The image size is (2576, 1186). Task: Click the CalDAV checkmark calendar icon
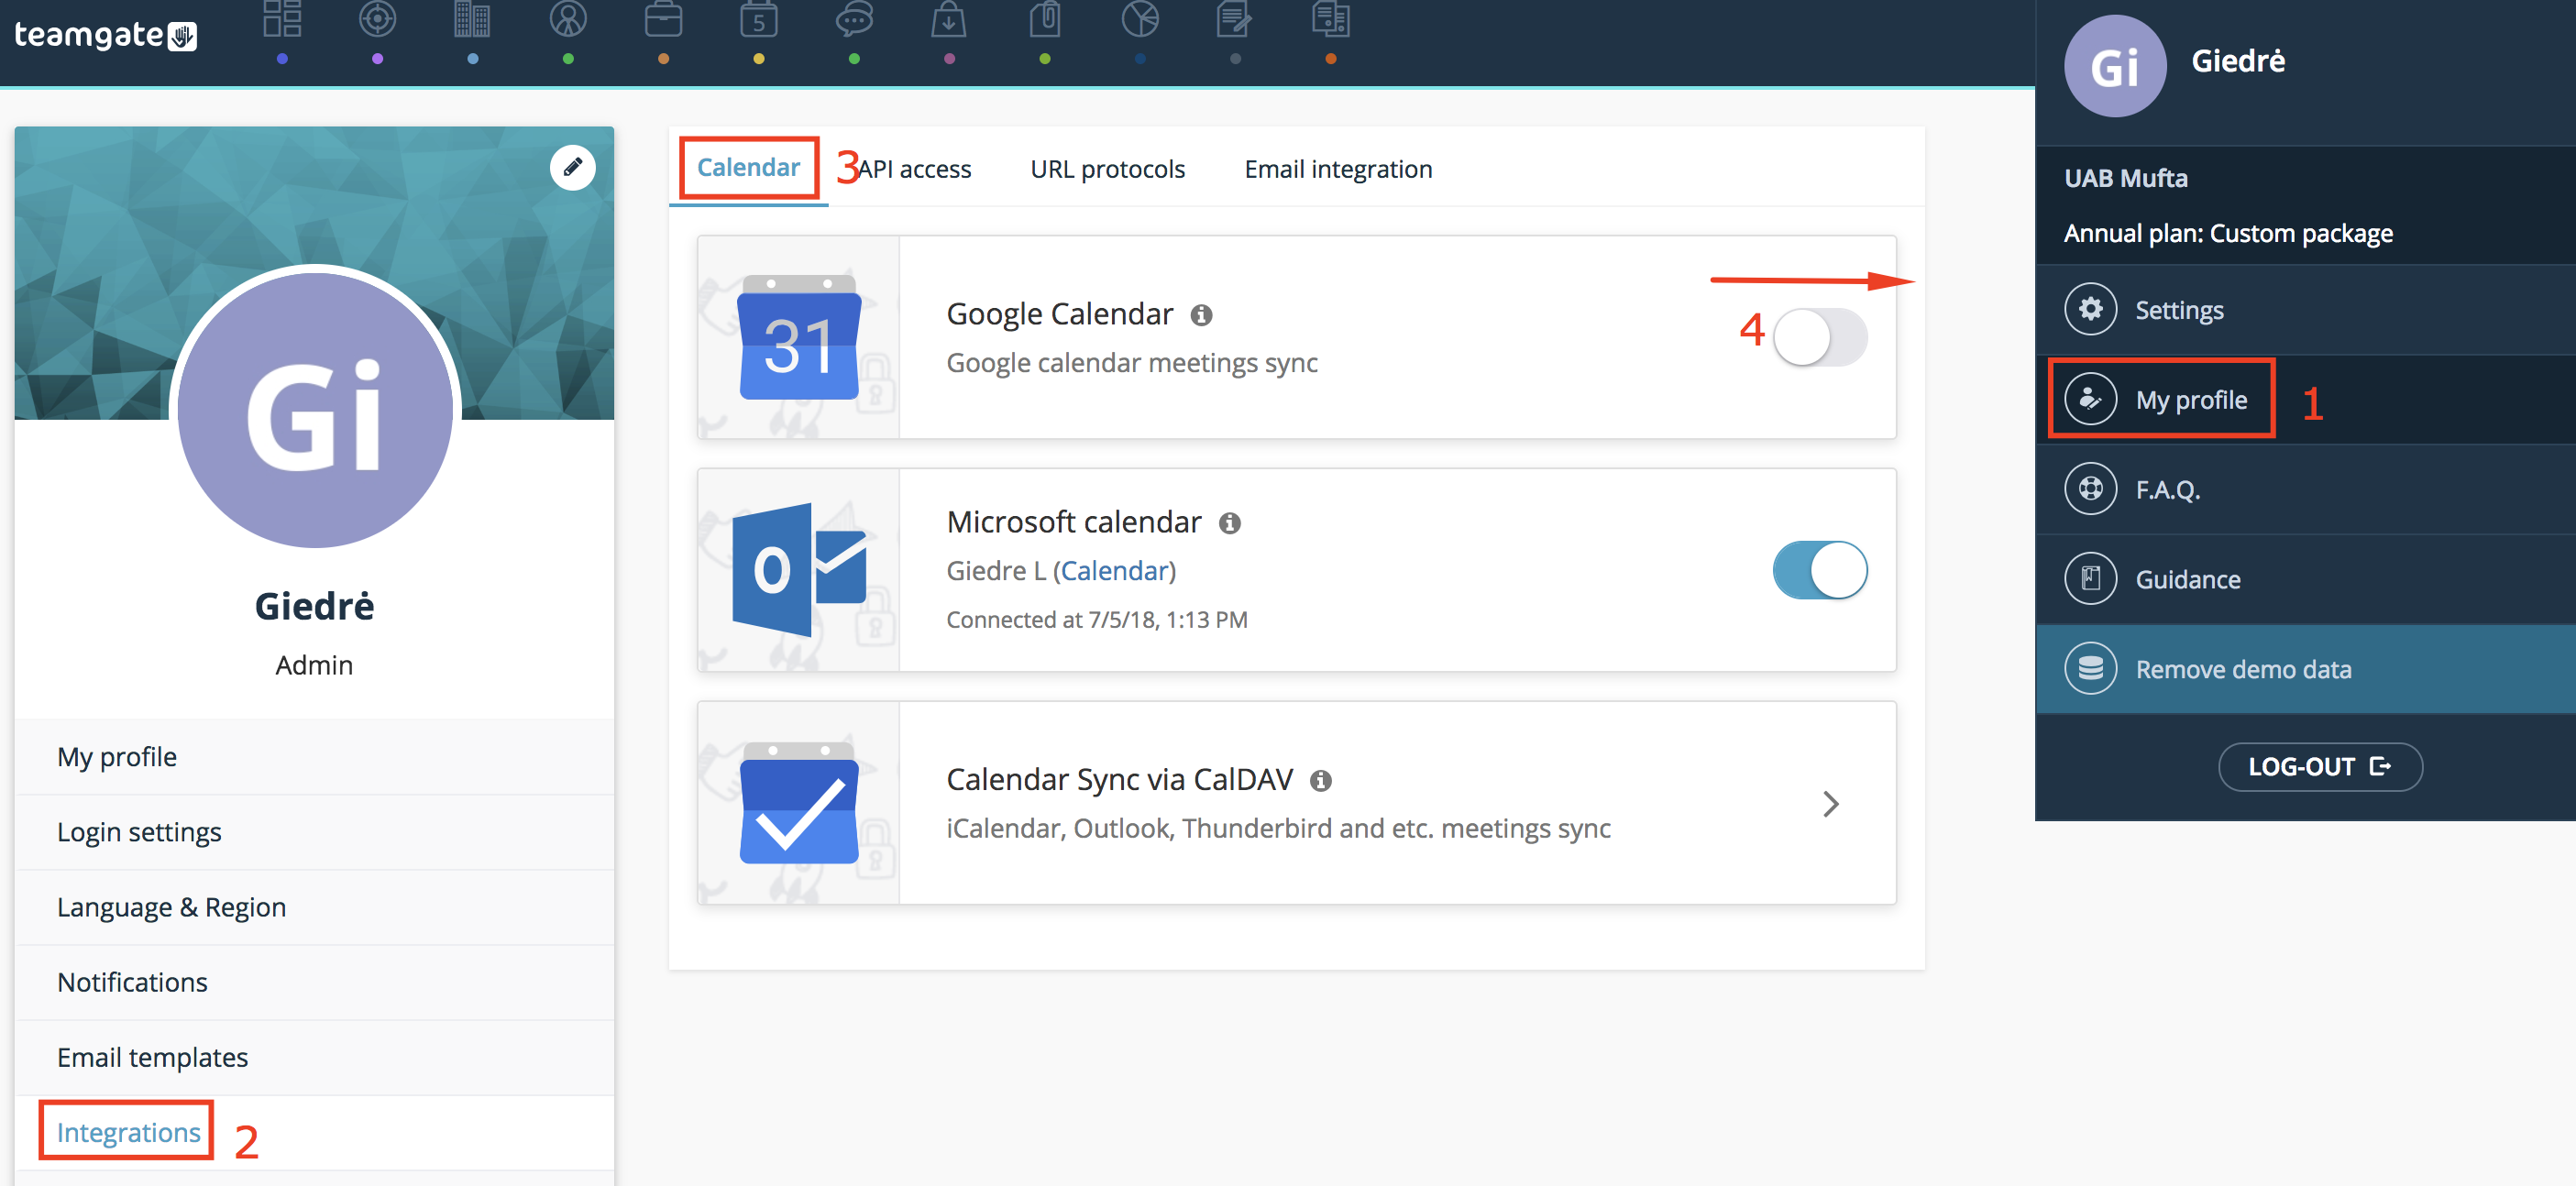tap(799, 803)
